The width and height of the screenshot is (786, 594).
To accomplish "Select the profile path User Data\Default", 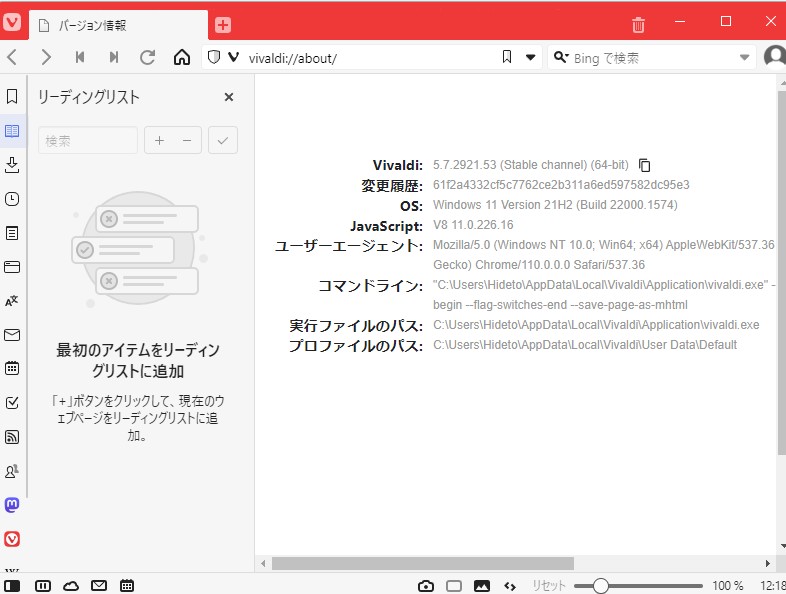I will tap(585, 345).
